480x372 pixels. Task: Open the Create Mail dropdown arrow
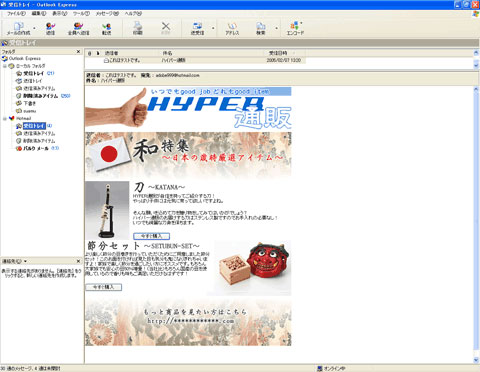coord(34,28)
